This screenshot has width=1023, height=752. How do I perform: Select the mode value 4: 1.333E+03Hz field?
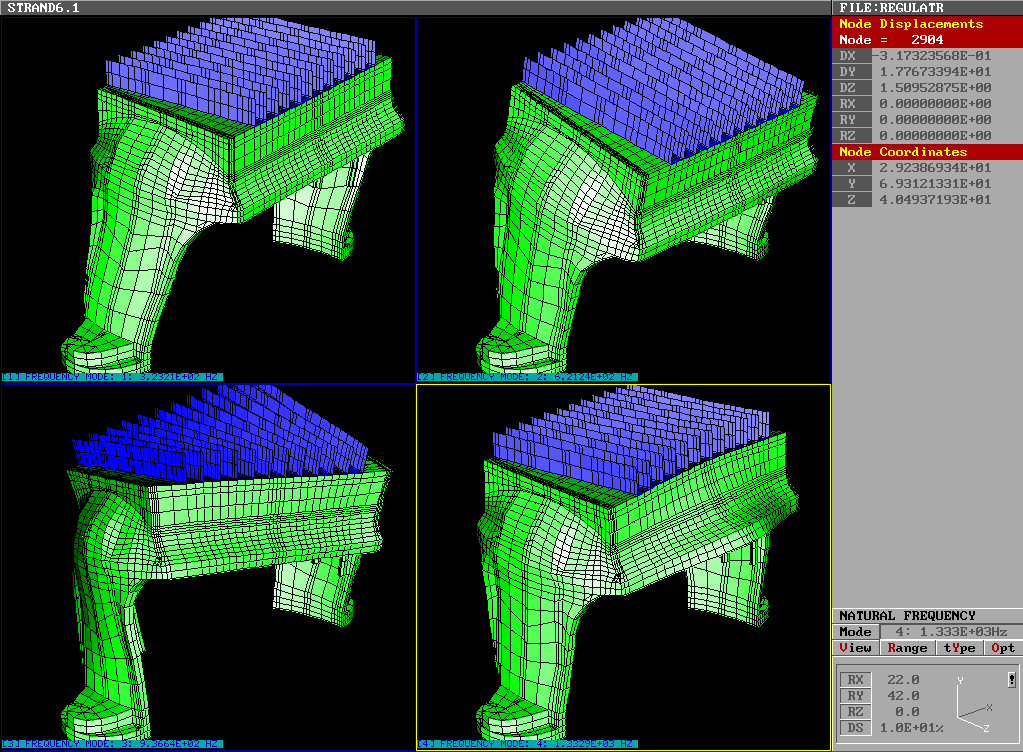click(x=950, y=632)
